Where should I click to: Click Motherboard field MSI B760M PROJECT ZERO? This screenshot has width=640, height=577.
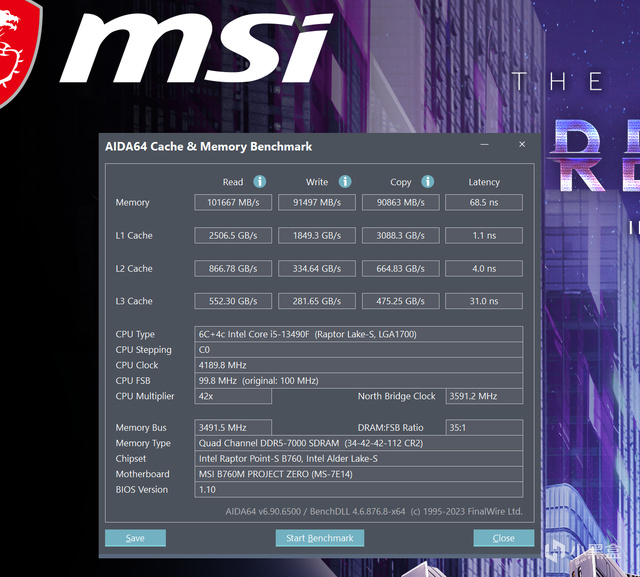pyautogui.click(x=359, y=474)
